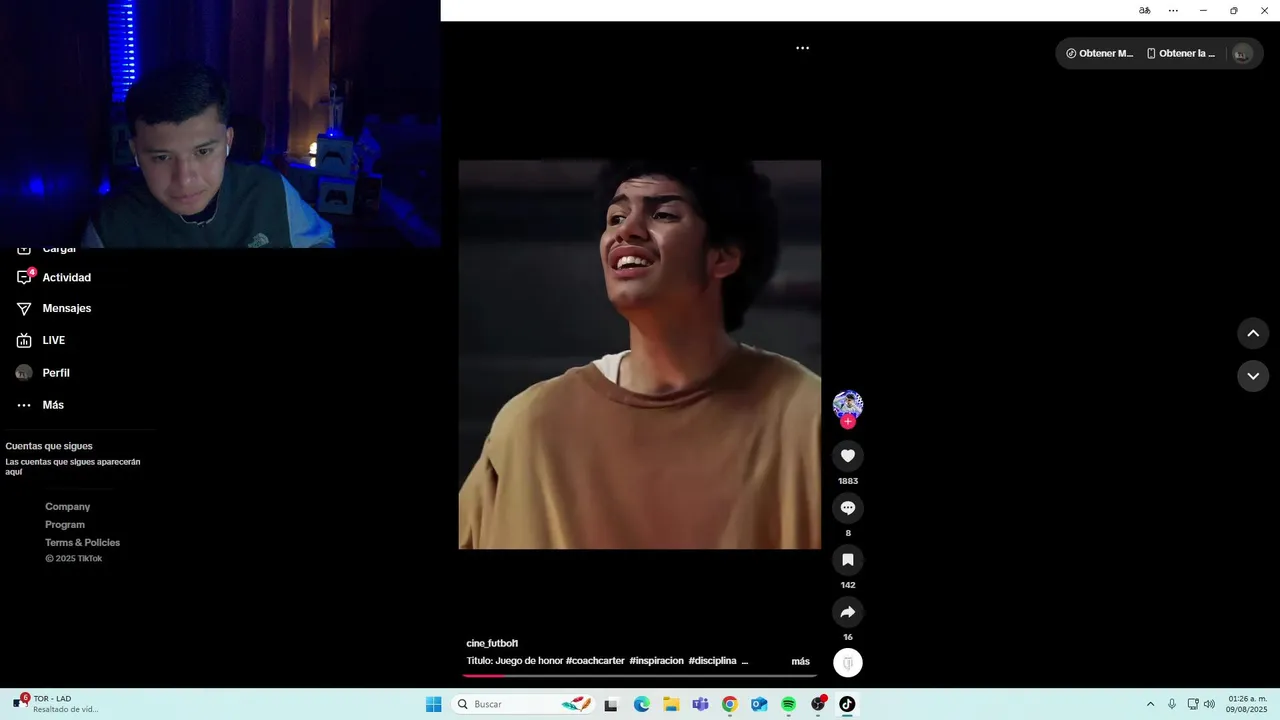Click the #inspiracion hashtag
The height and width of the screenshot is (720, 1280).
point(656,661)
